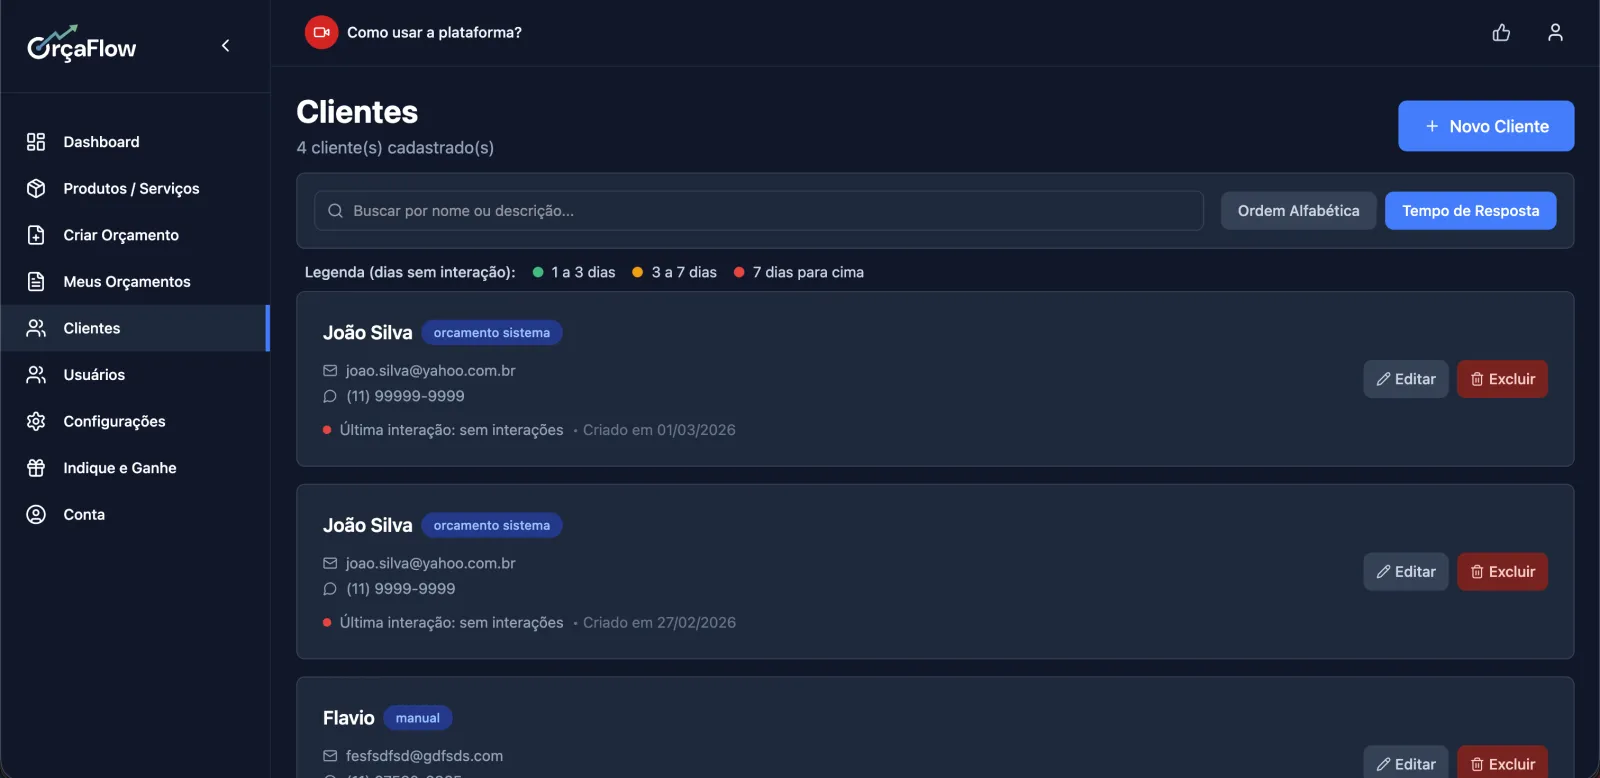The width and height of the screenshot is (1600, 778).
Task: Focus the 'Buscar por nome ou descrição' search field
Action: (759, 211)
